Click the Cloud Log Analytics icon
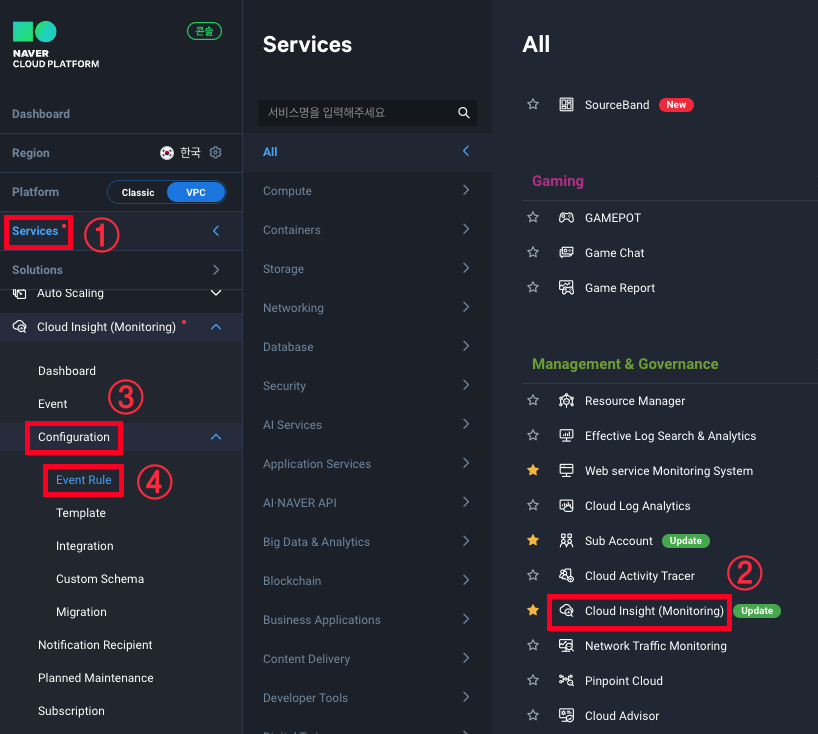The width and height of the screenshot is (818, 734). click(566, 506)
